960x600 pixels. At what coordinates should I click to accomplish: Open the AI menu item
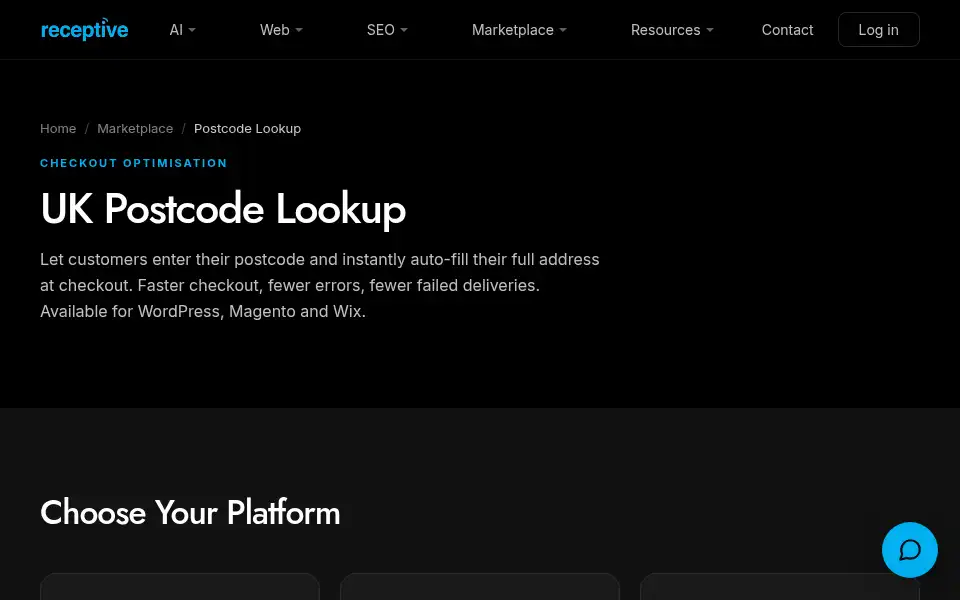click(x=176, y=30)
